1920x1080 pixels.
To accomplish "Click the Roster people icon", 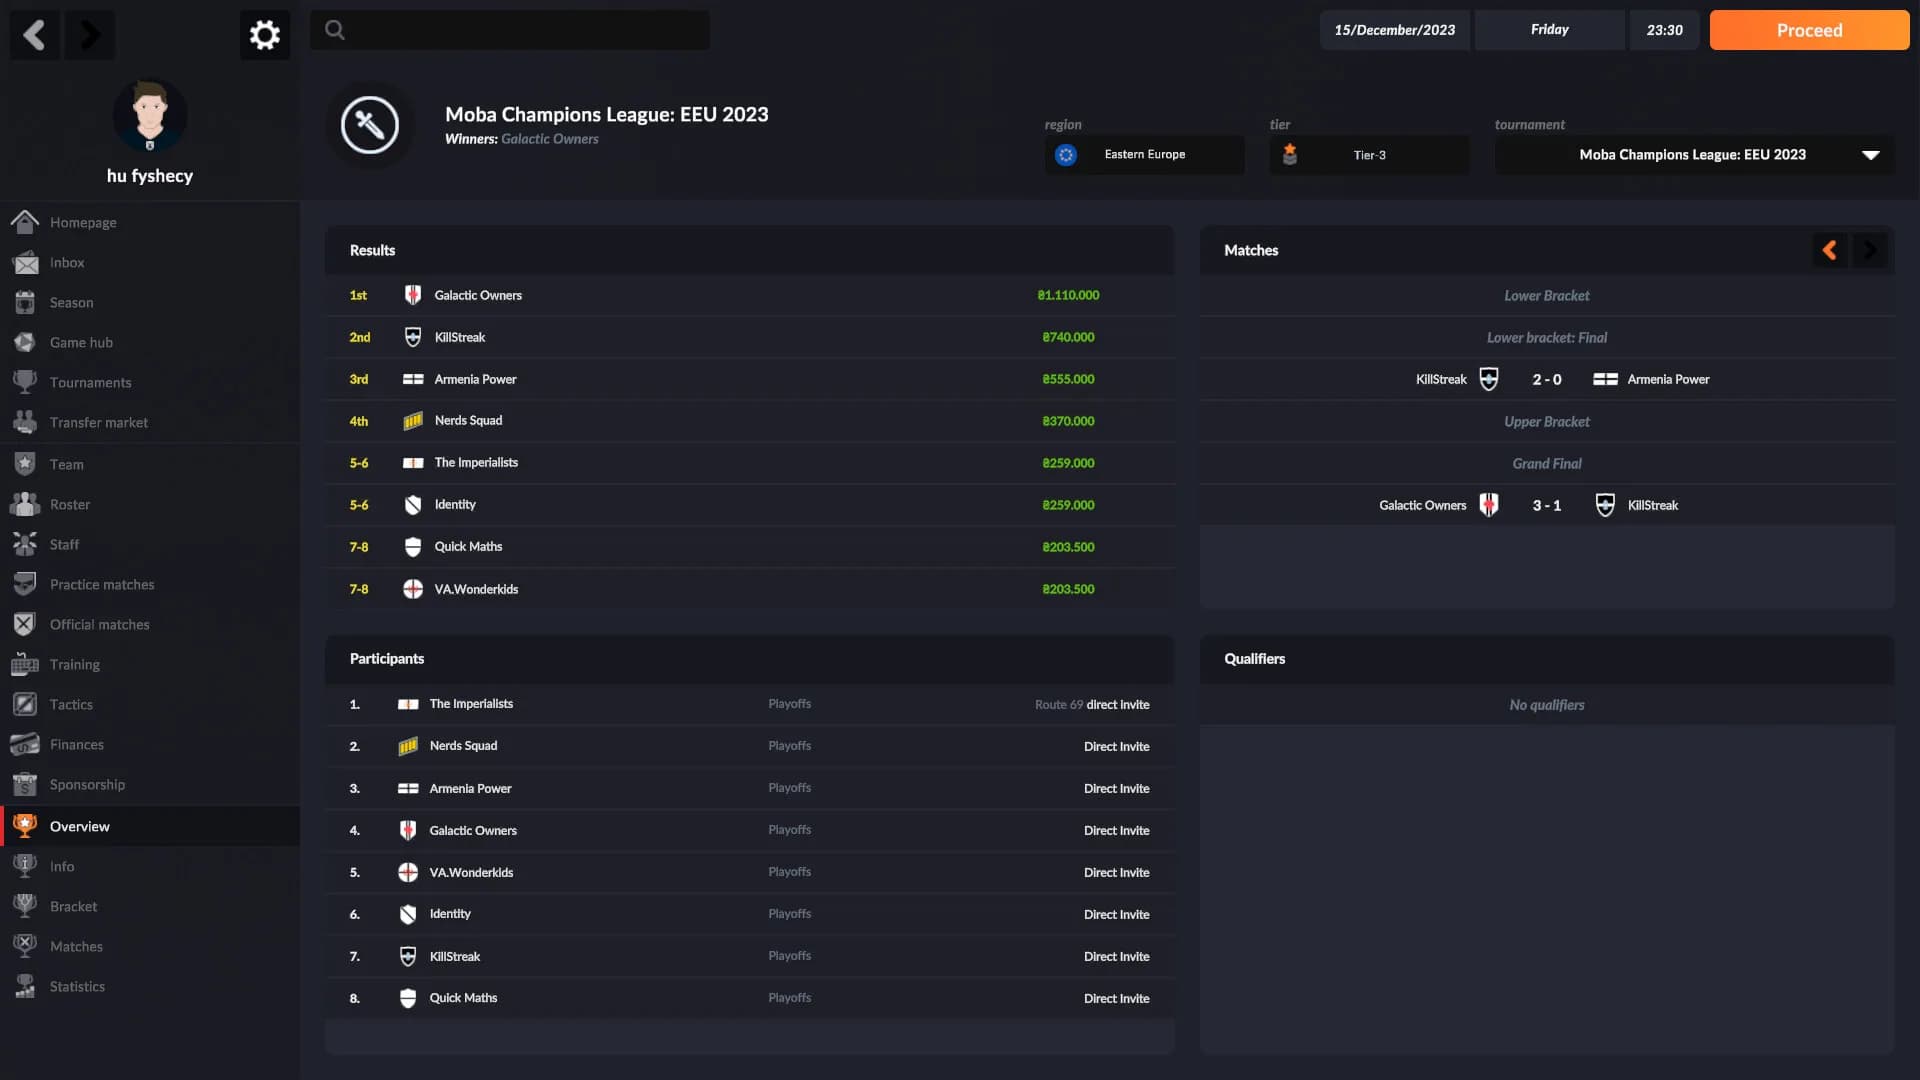I will pyautogui.click(x=25, y=504).
